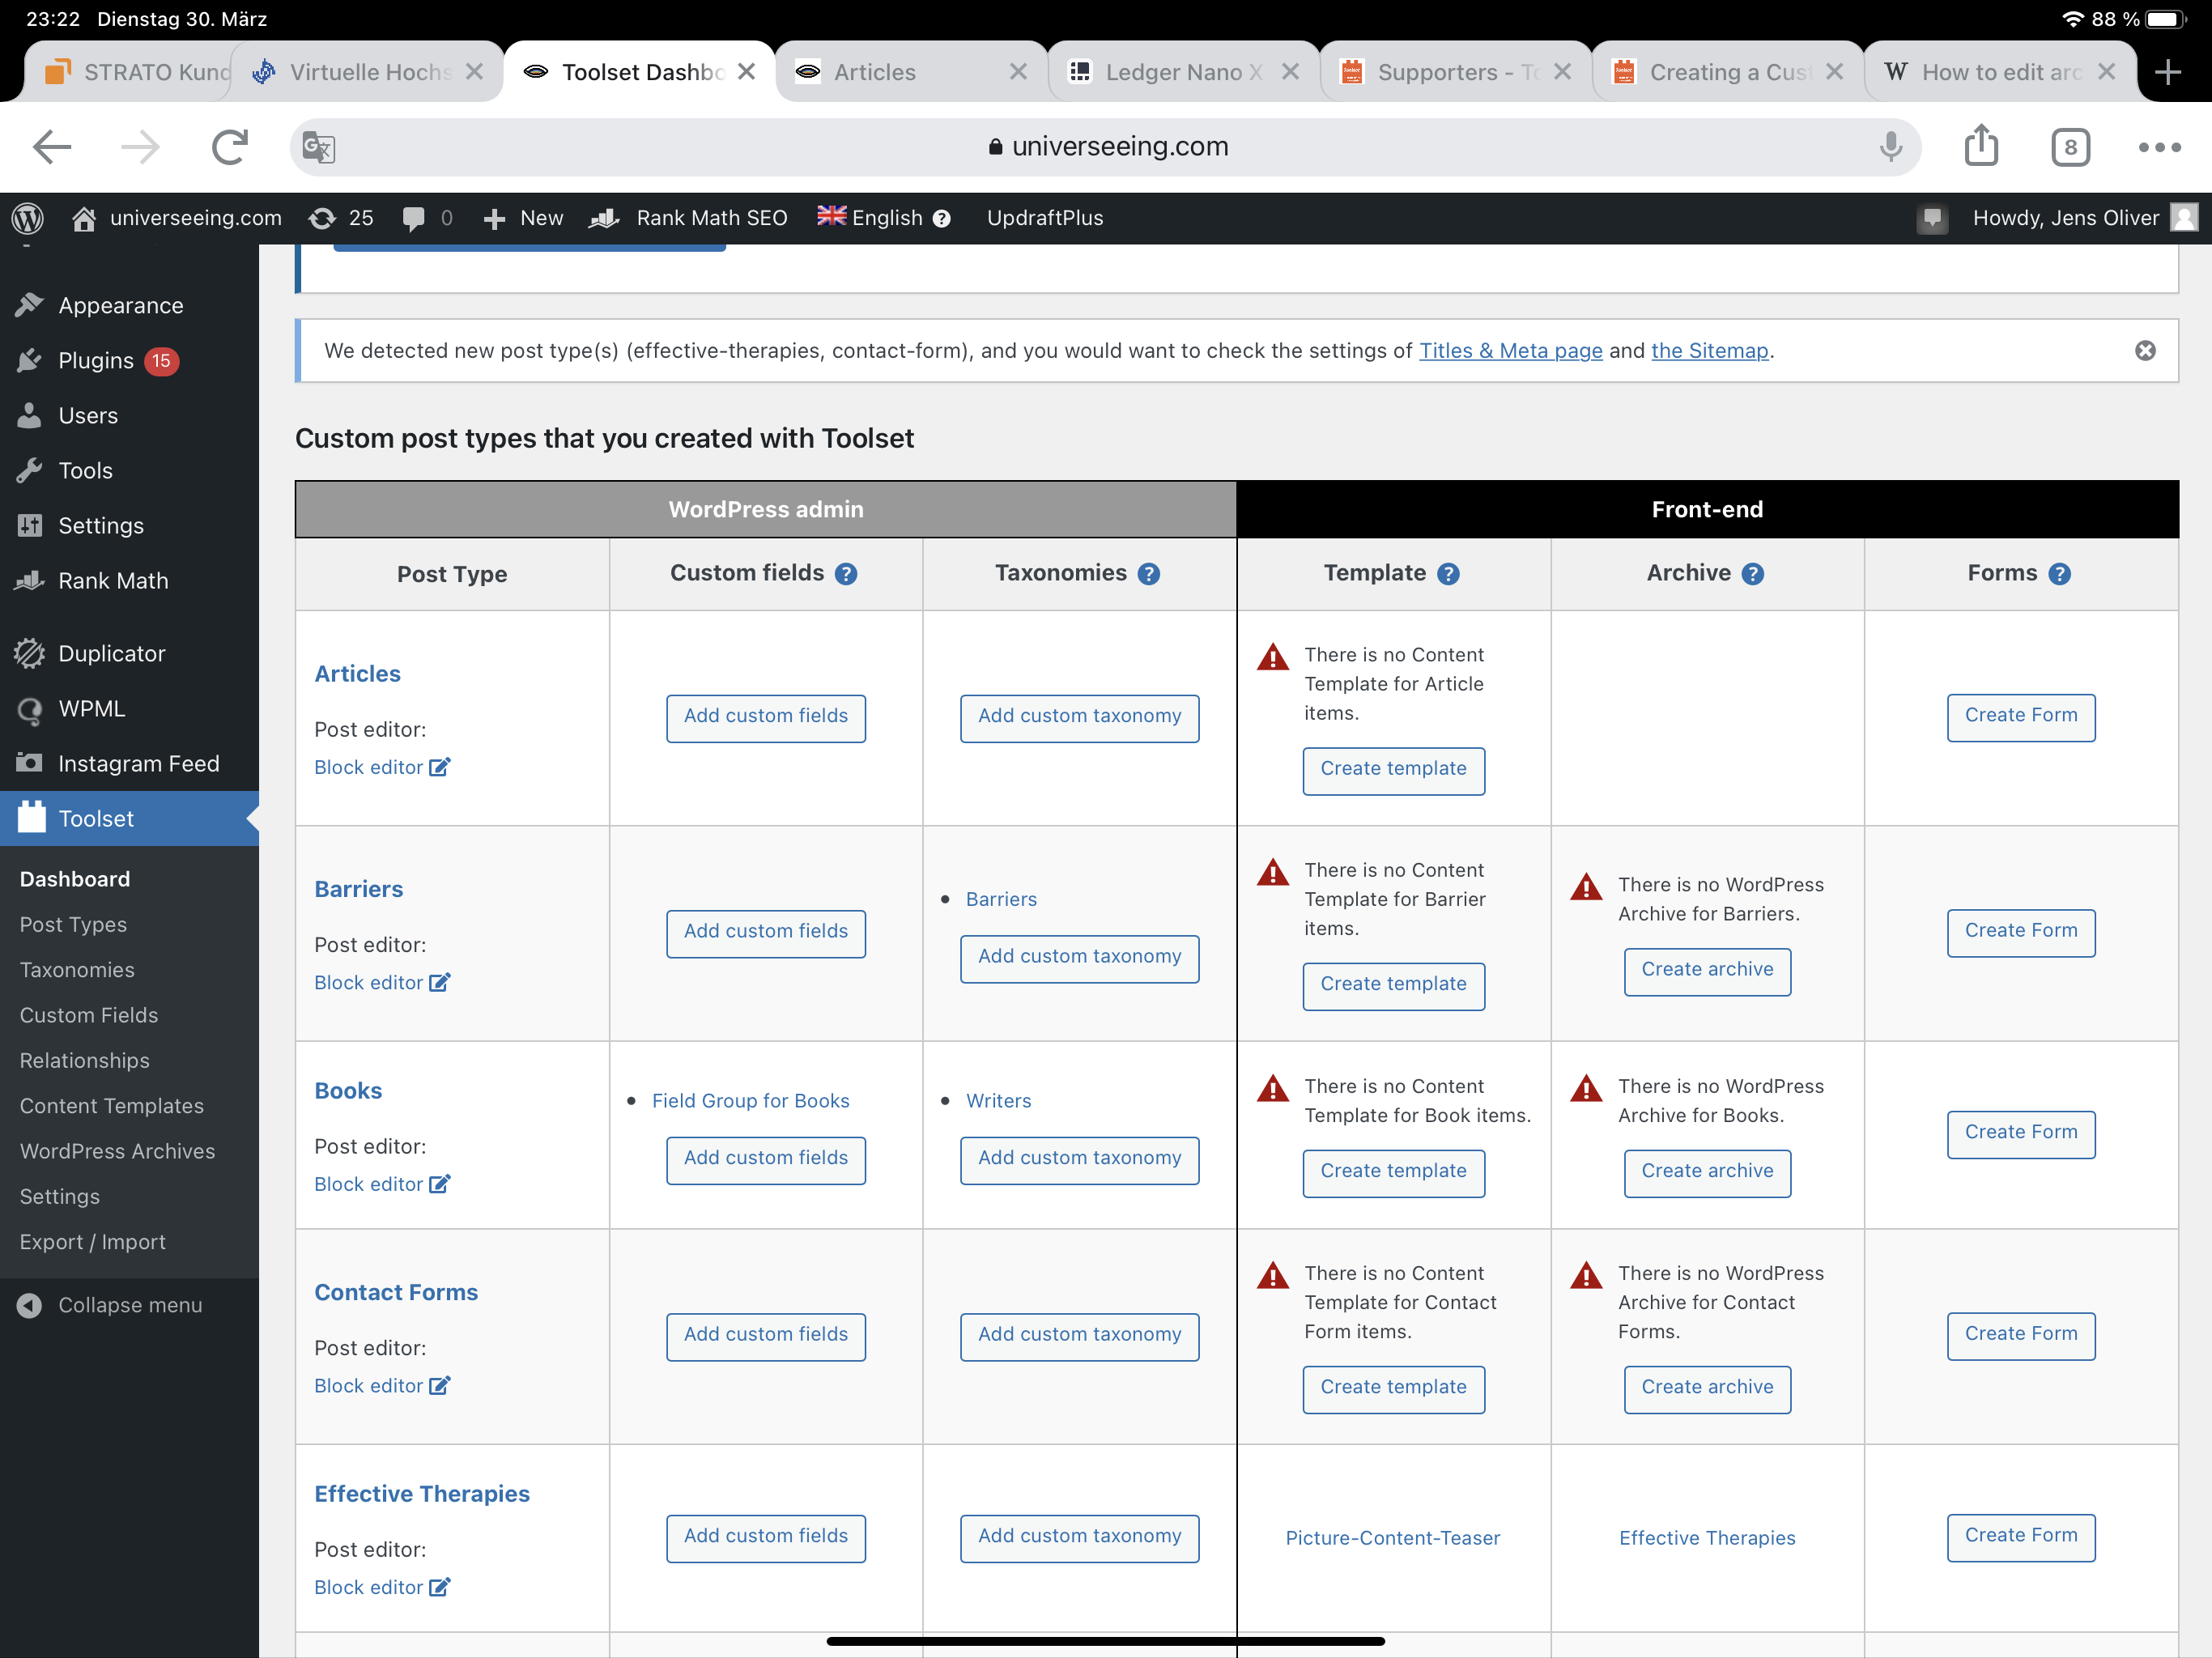Open Rank Math SEO admin bar menu
Image resolution: width=2212 pixels, height=1658 pixels.
coord(688,218)
